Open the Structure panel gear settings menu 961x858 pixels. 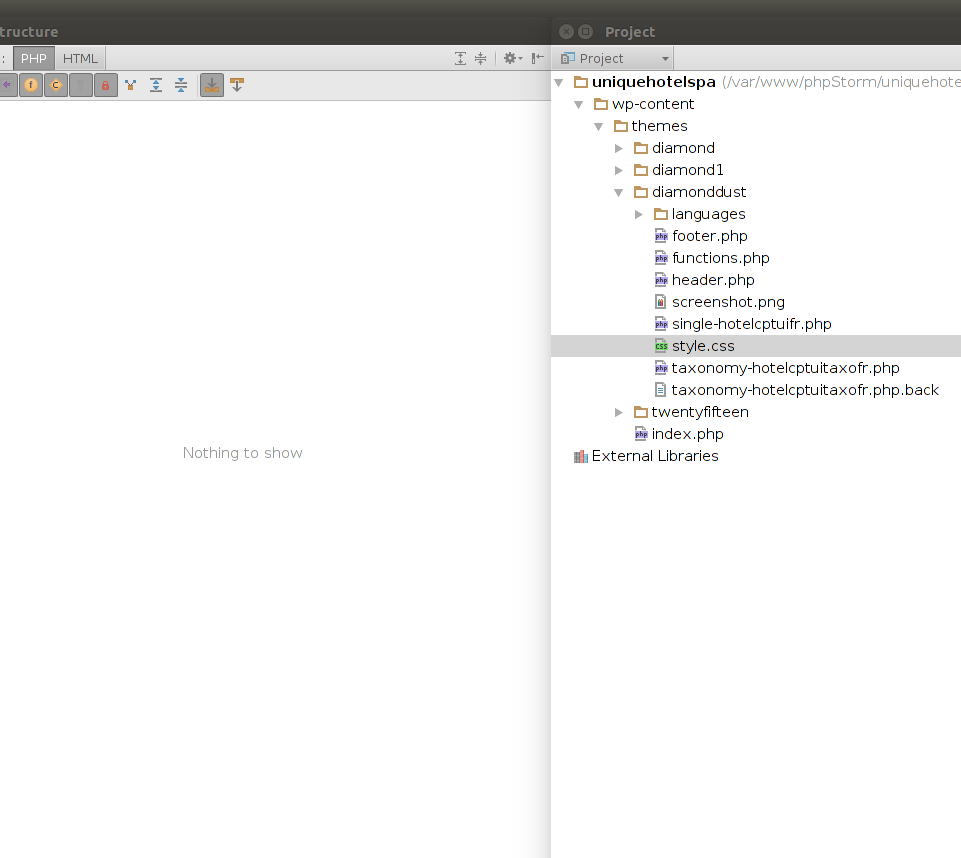tap(512, 58)
